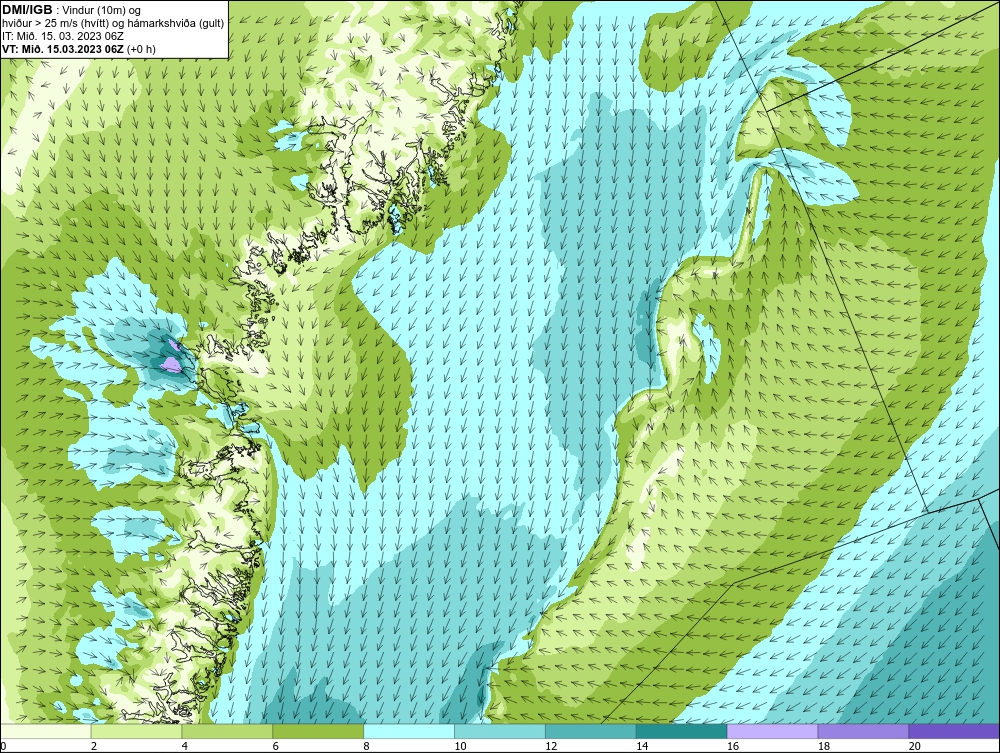The width and height of the screenshot is (1000, 753).
Task: Click the legend label '2'
Action: [94, 746]
